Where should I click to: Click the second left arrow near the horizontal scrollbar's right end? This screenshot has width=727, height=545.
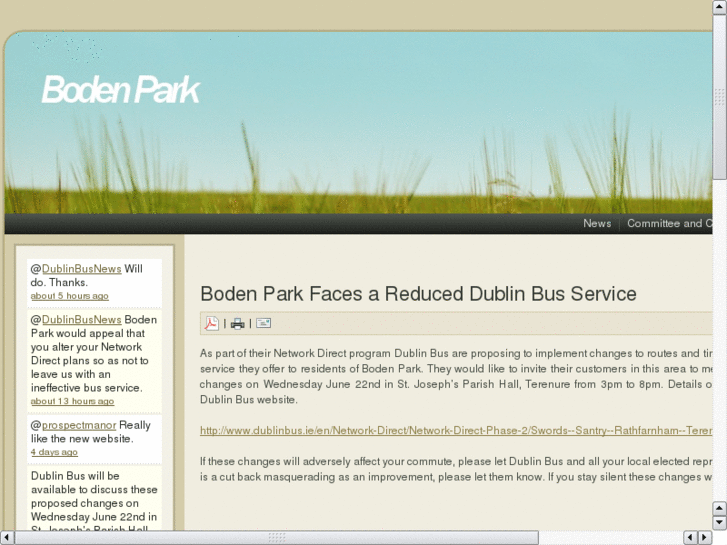[690, 537]
